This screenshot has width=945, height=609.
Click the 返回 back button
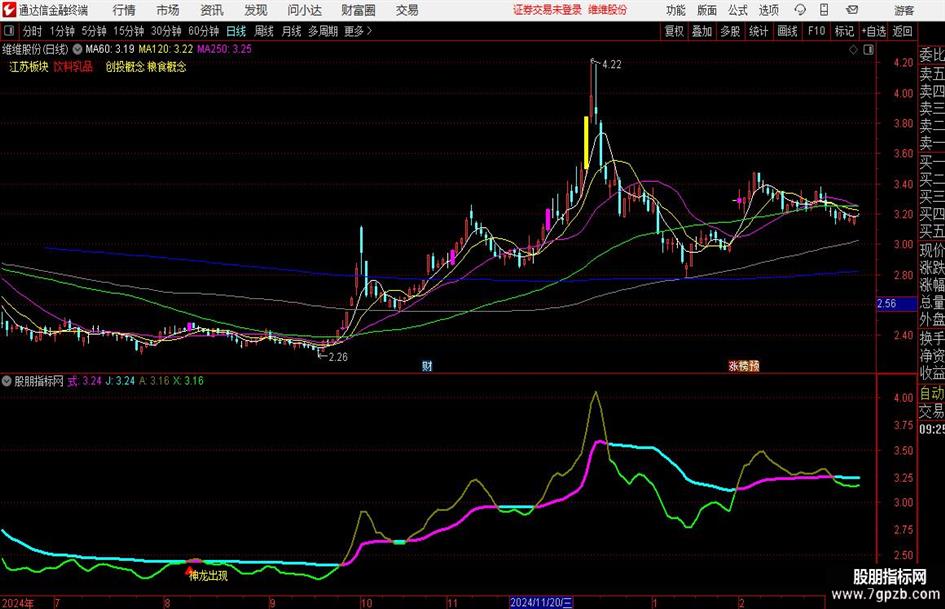tap(902, 31)
